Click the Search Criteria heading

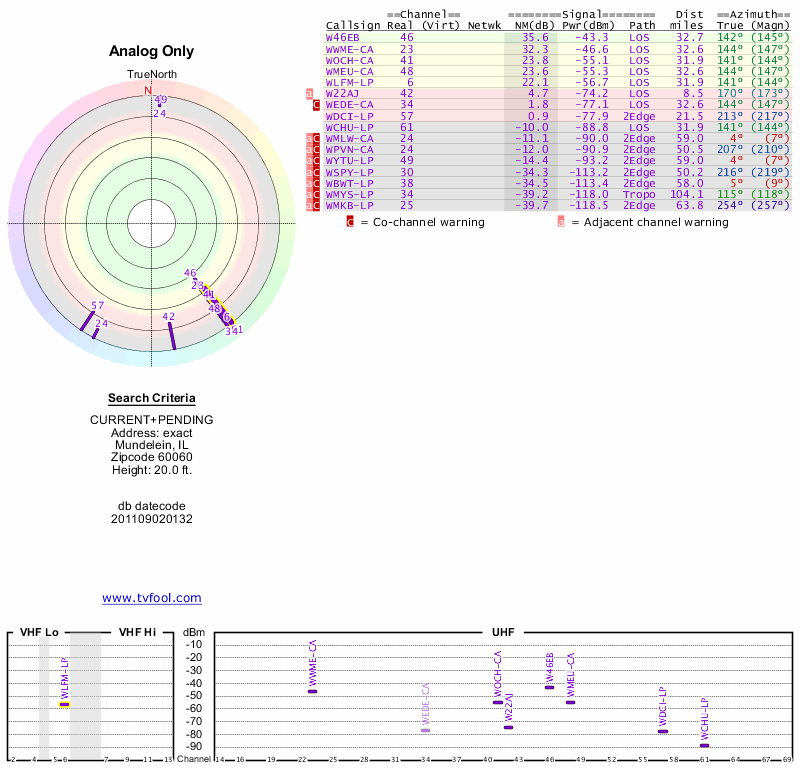(x=152, y=398)
